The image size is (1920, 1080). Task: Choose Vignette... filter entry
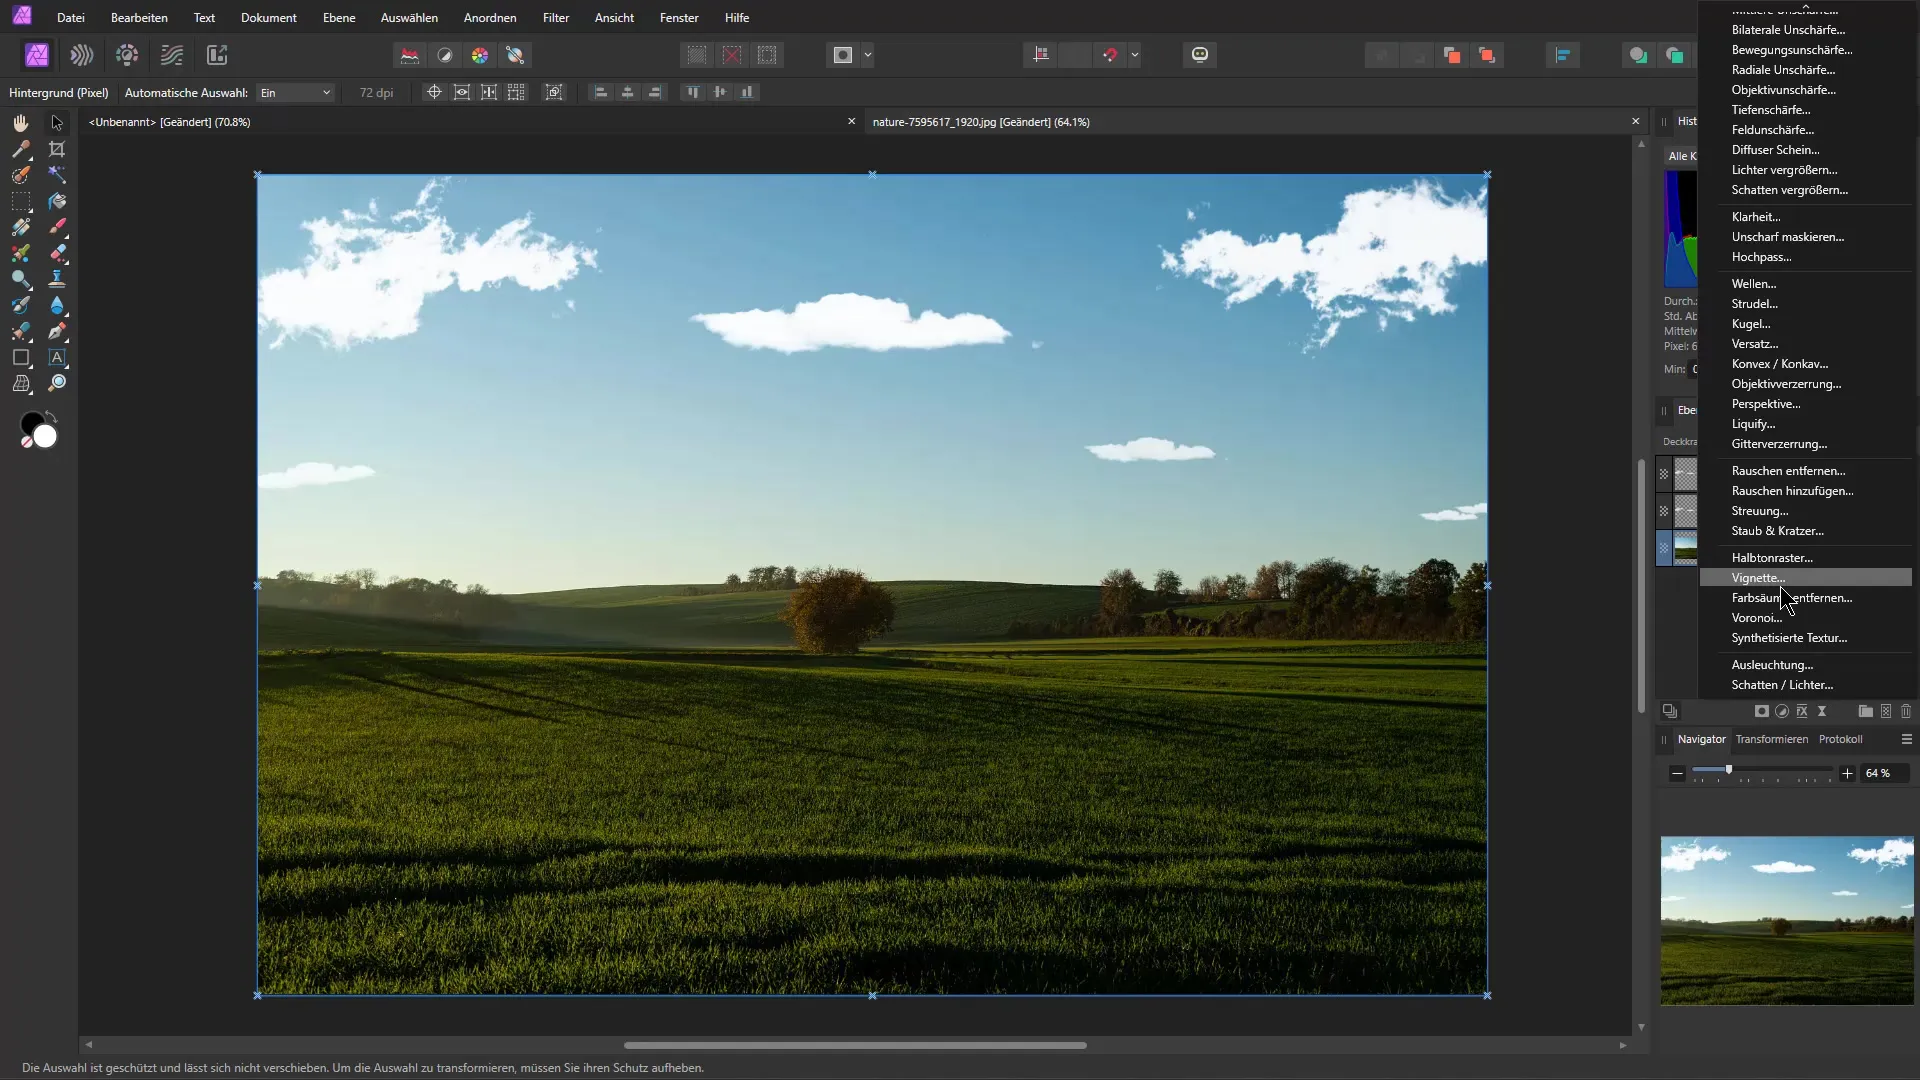click(x=1806, y=578)
